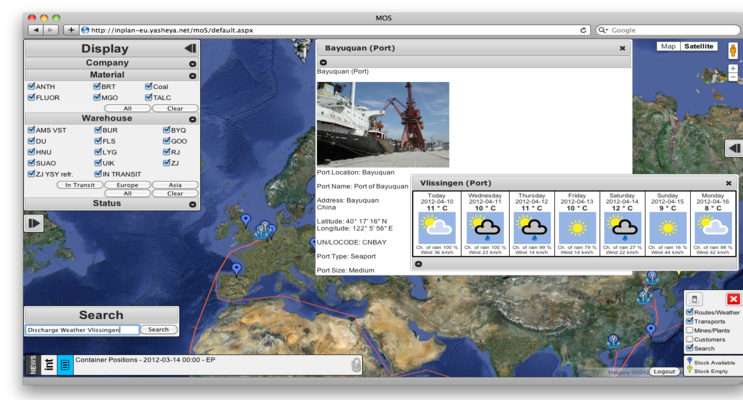Click the Bayuquan port ship photo
This screenshot has width=743, height=400.
click(x=383, y=124)
